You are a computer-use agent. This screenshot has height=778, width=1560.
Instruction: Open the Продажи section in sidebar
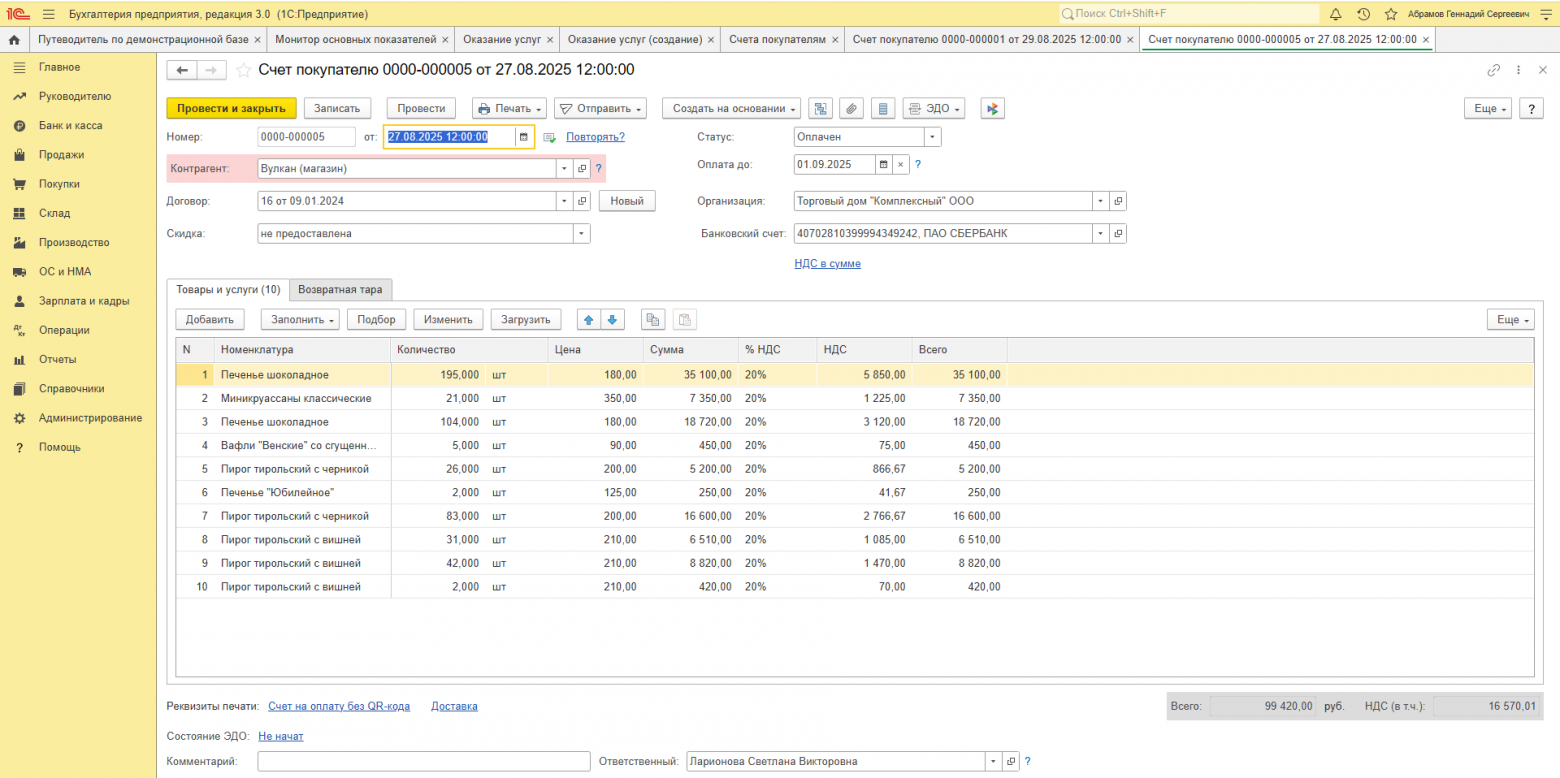[x=61, y=155]
